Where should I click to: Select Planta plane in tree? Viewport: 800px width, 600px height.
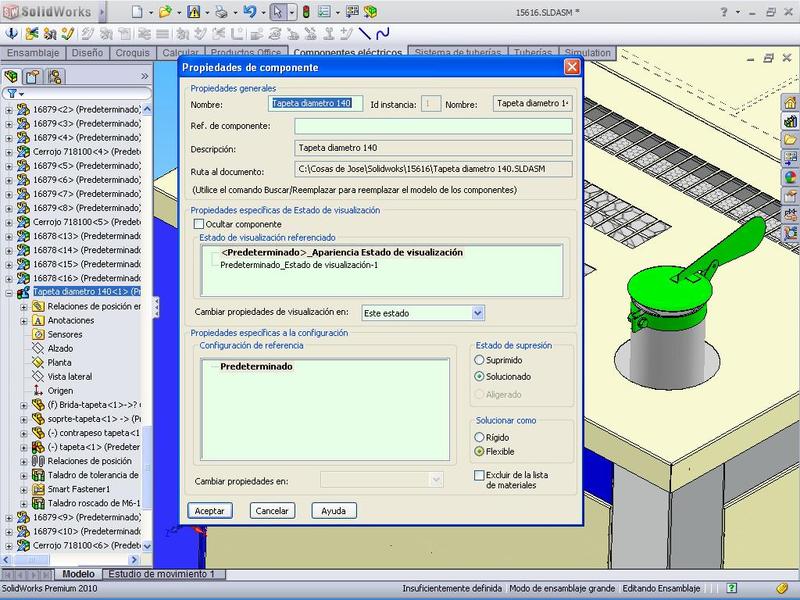pos(59,363)
